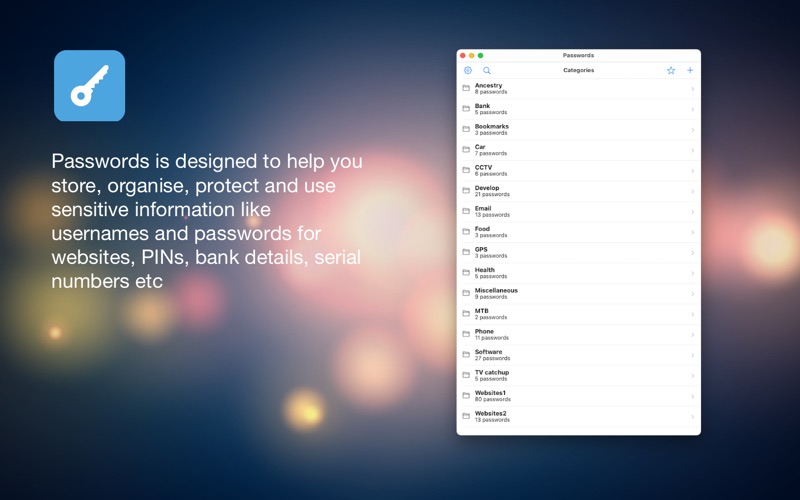Screen dimensions: 800x500
Task: Expand Email row chevron
Action: (692, 212)
